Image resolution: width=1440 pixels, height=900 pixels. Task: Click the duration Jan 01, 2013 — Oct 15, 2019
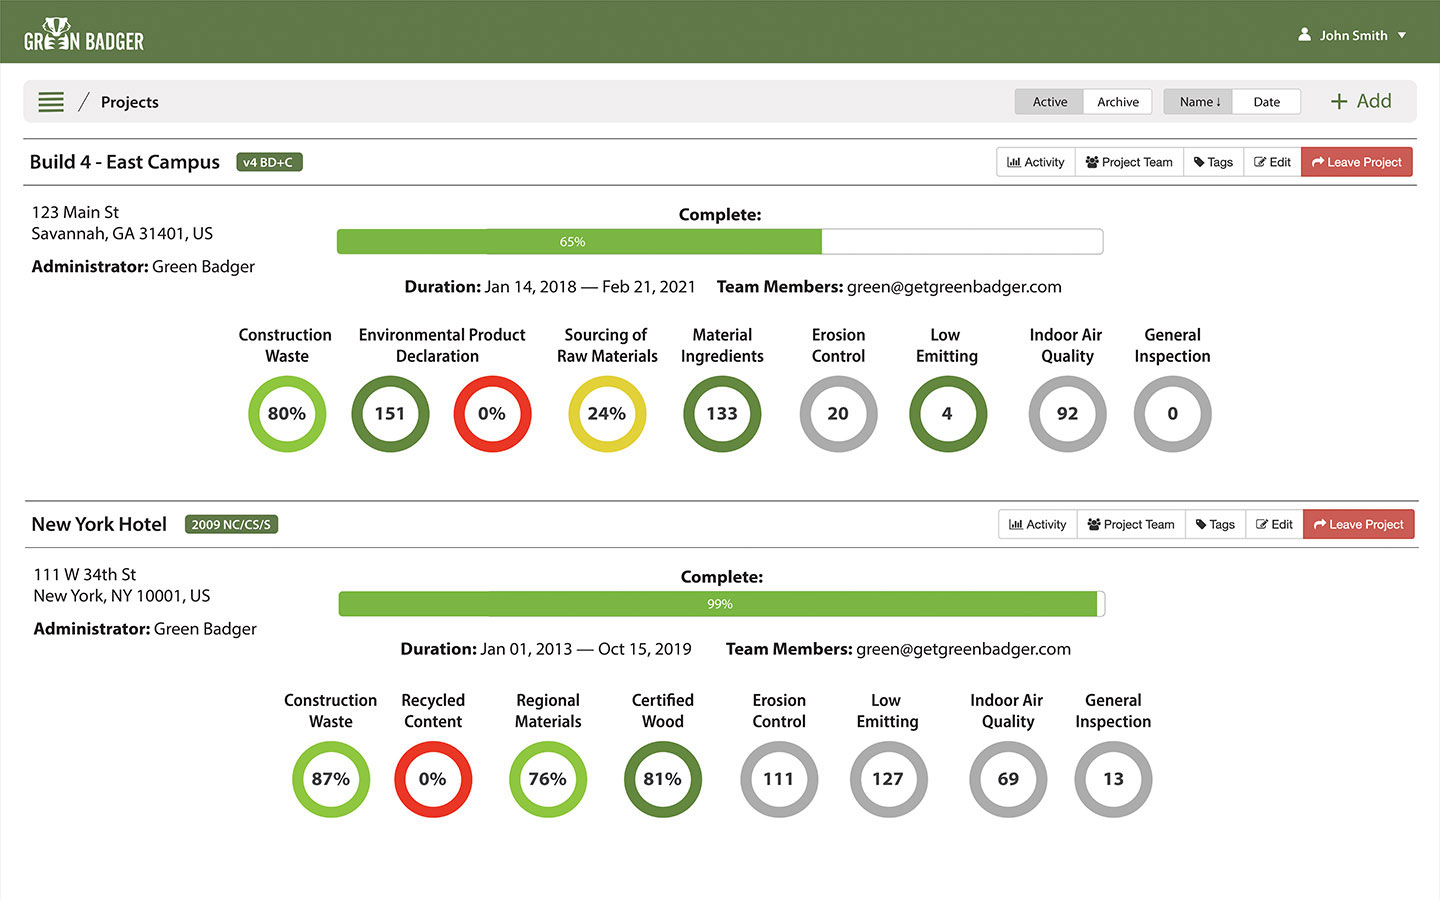click(x=586, y=649)
